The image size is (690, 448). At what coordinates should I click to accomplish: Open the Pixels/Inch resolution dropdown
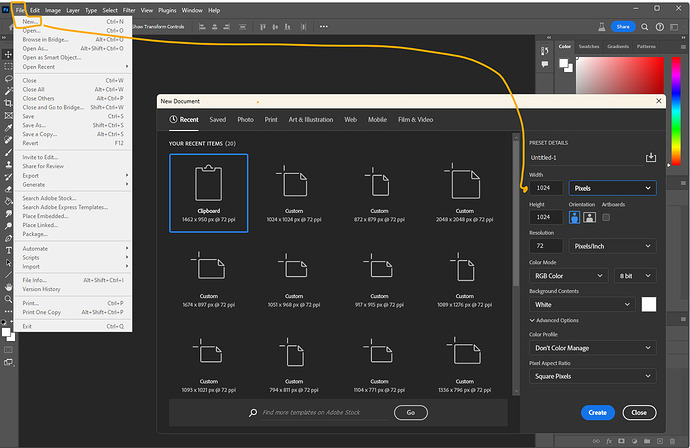612,246
